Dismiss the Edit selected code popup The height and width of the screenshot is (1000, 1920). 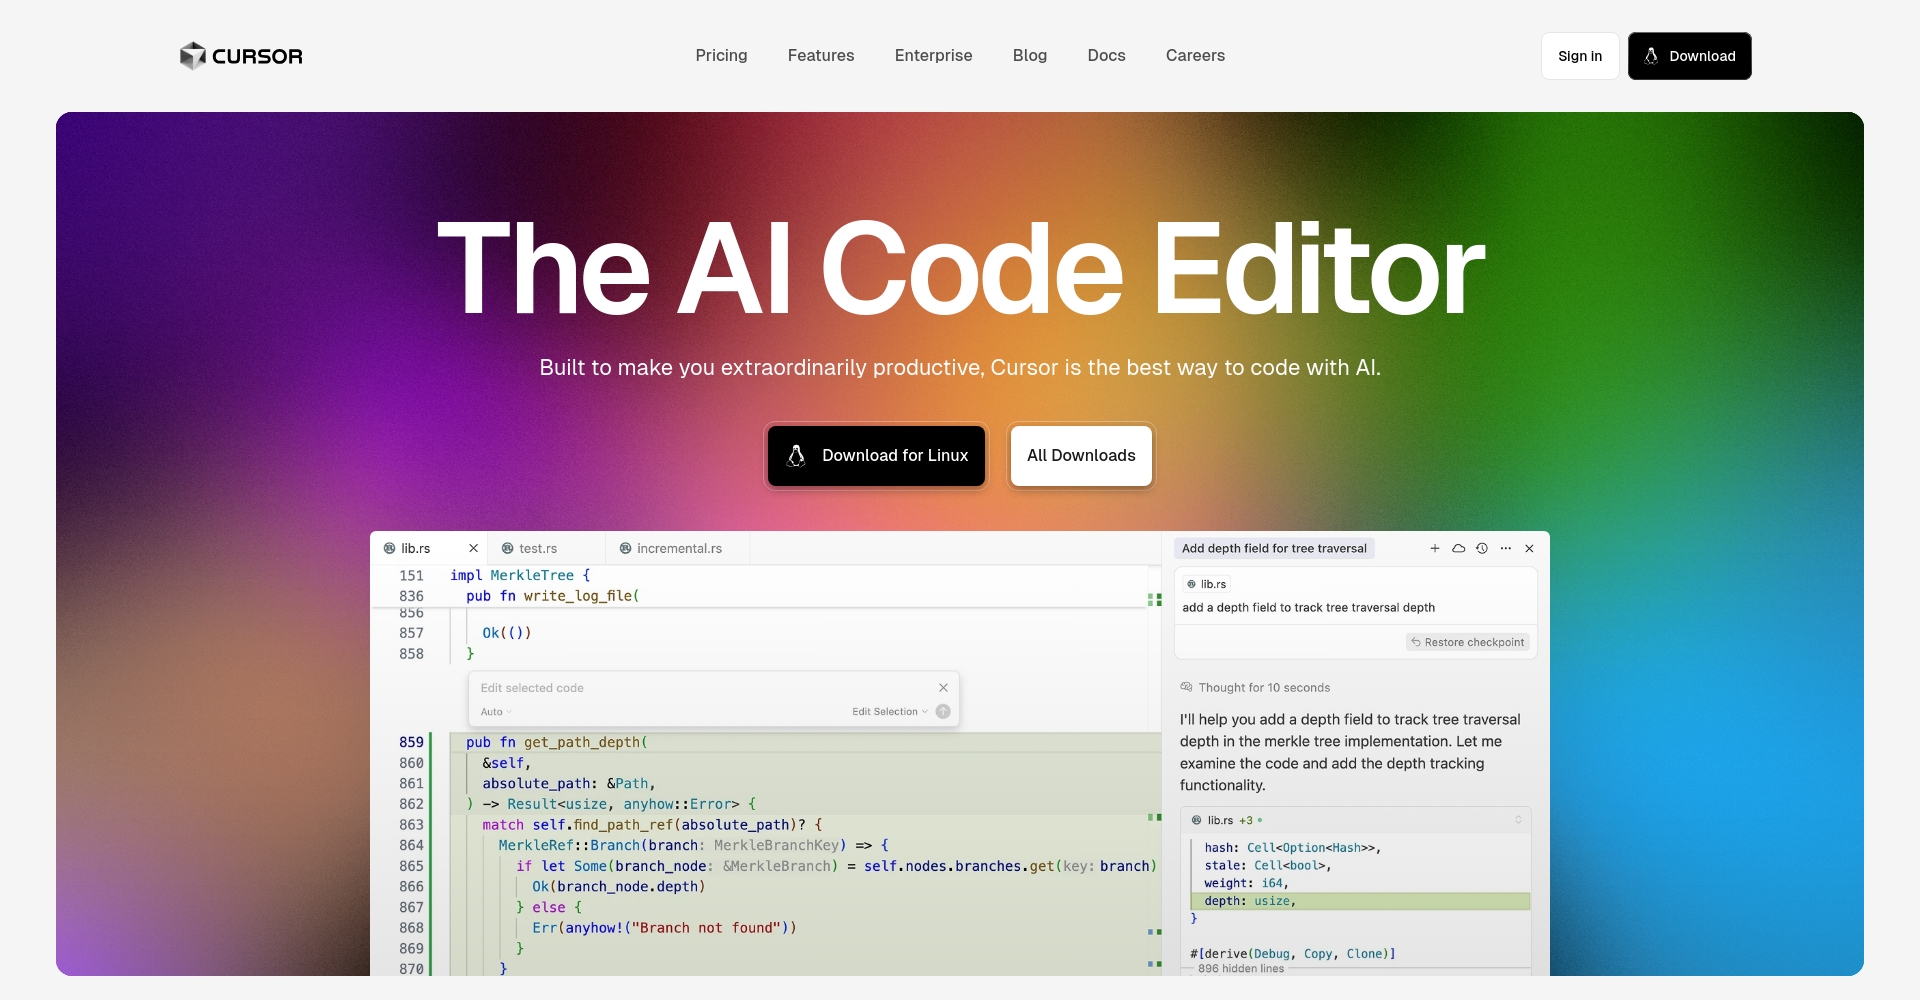pos(943,688)
